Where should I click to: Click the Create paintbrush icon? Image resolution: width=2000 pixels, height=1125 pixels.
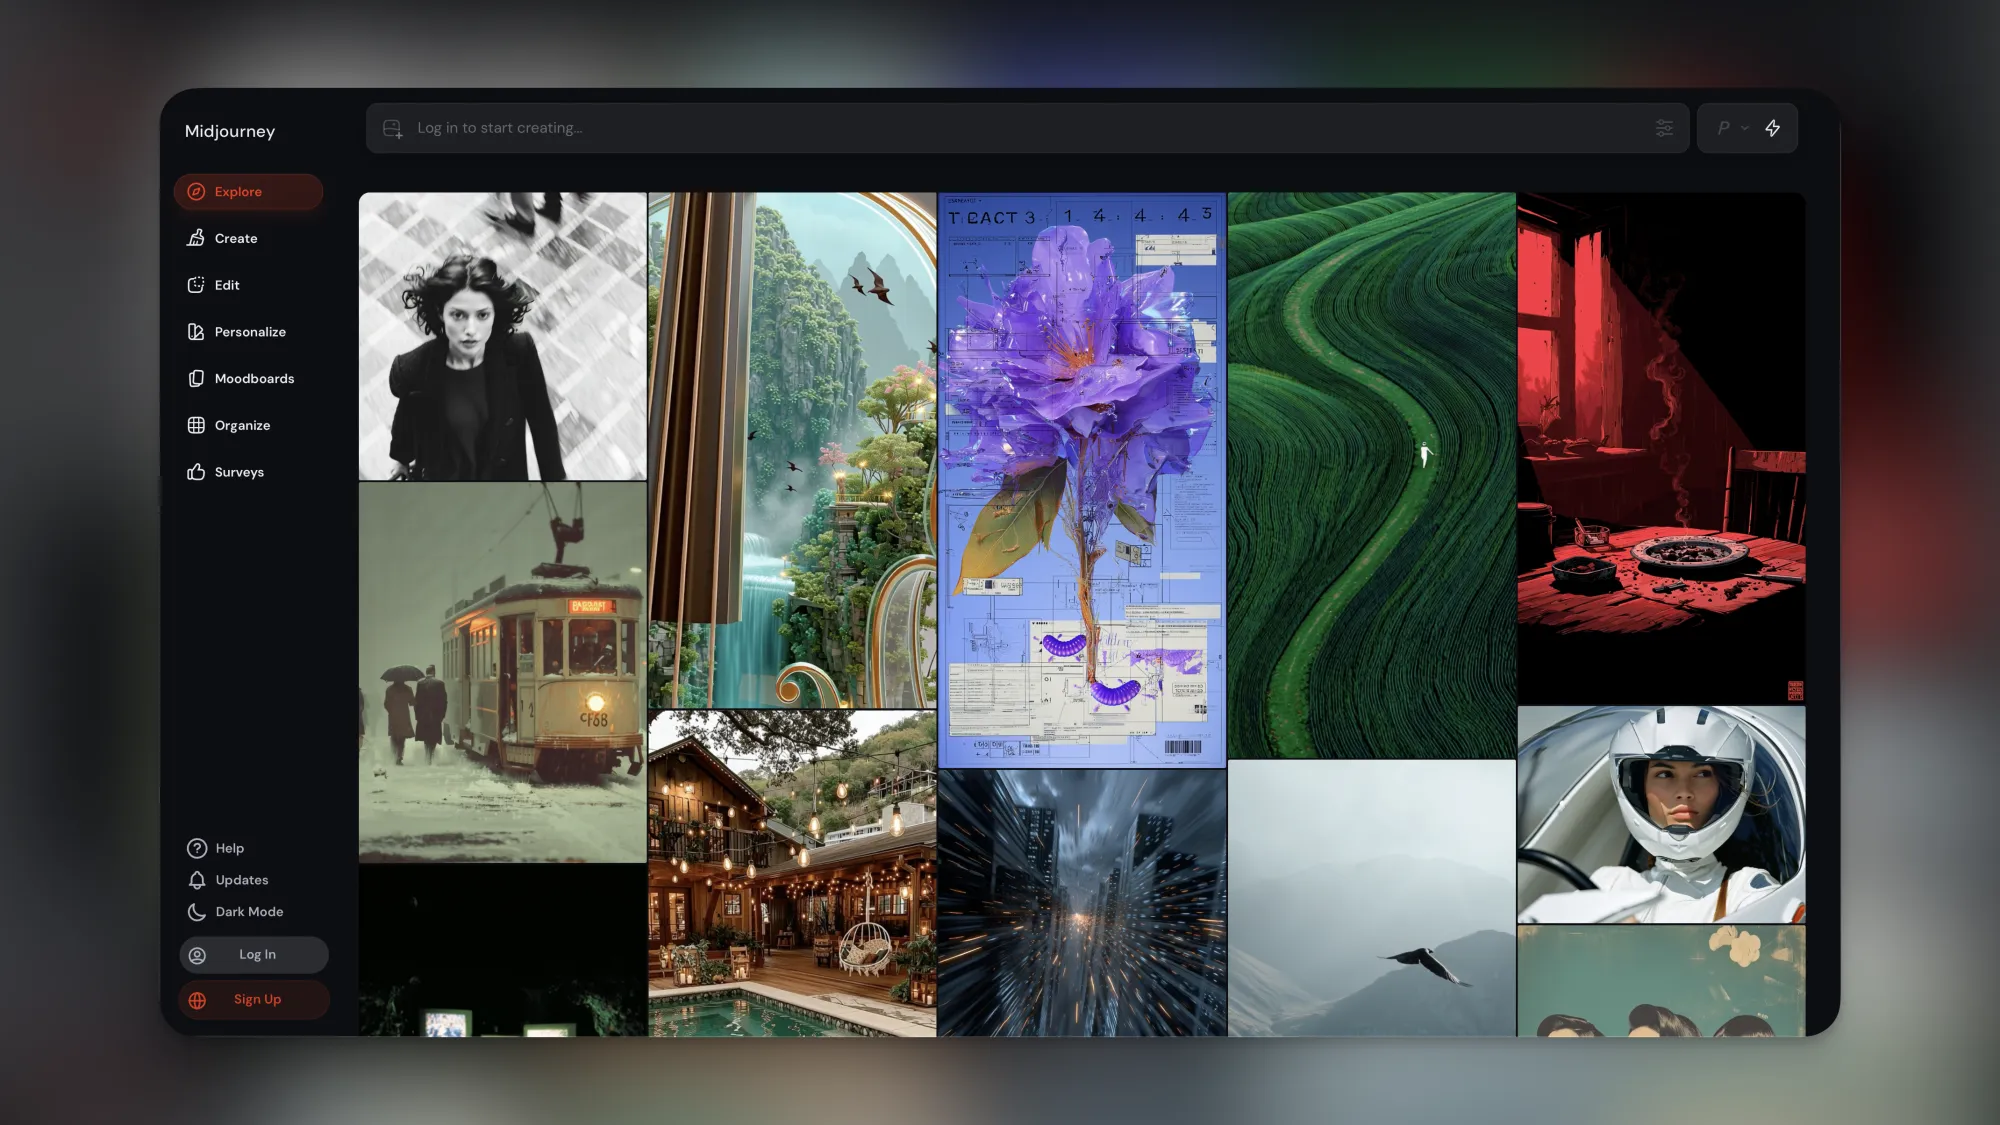(x=196, y=238)
